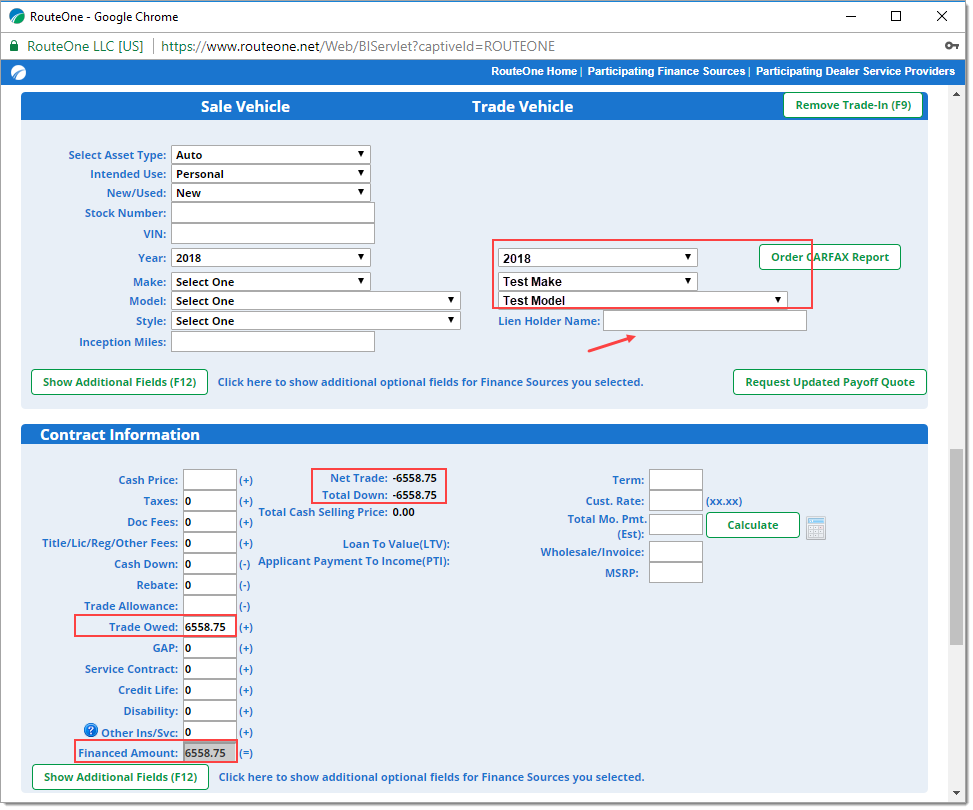Click the scrollbar up arrow
This screenshot has width=973, height=810.
956,94
